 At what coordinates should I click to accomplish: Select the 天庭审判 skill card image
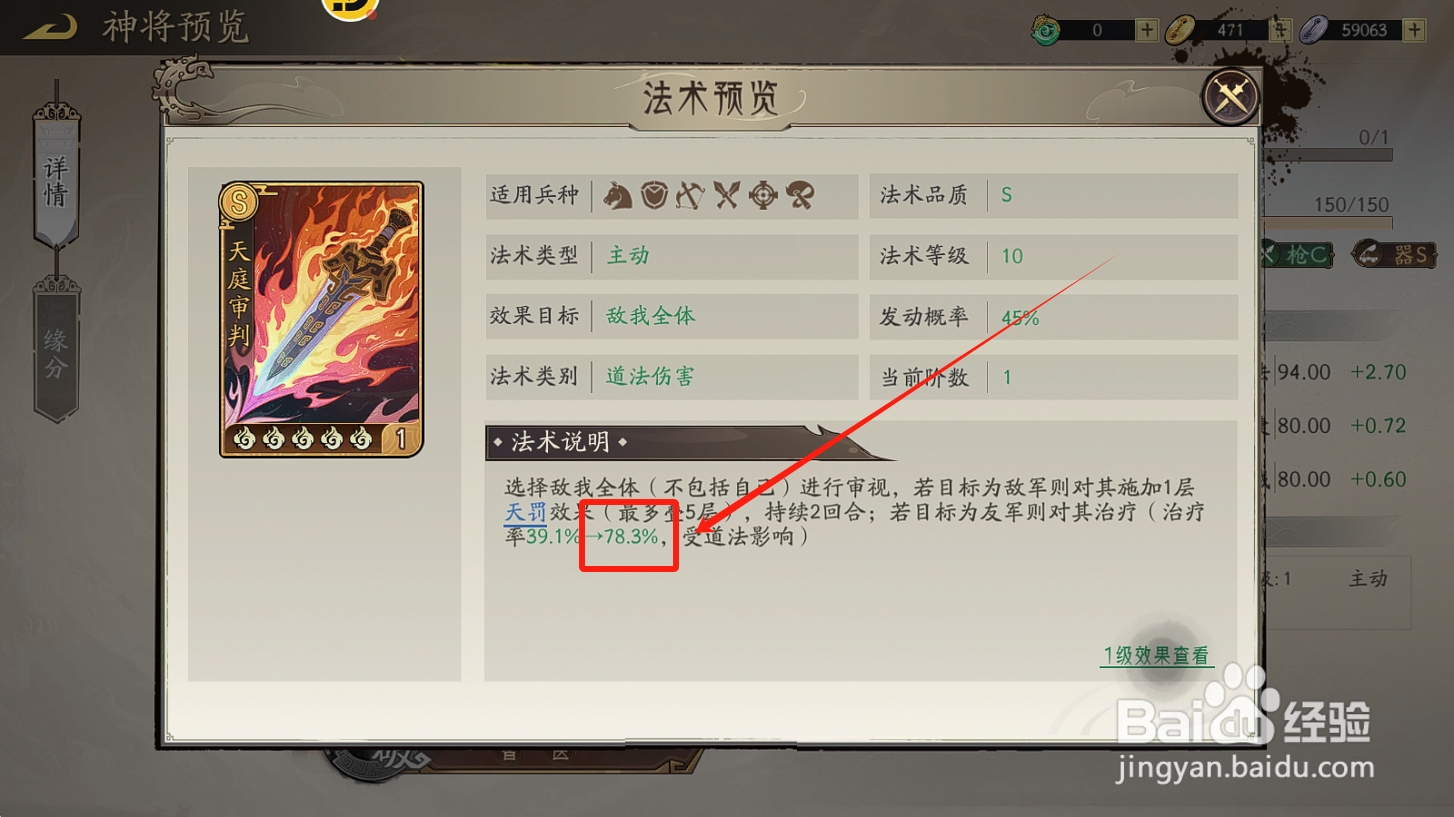coord(322,319)
